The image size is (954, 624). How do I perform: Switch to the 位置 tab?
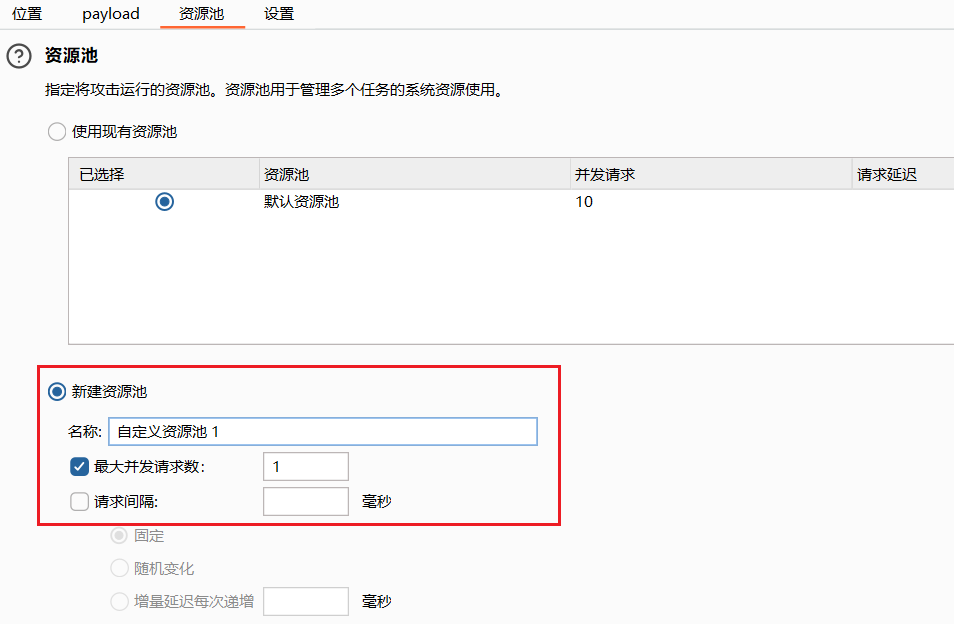(x=27, y=14)
